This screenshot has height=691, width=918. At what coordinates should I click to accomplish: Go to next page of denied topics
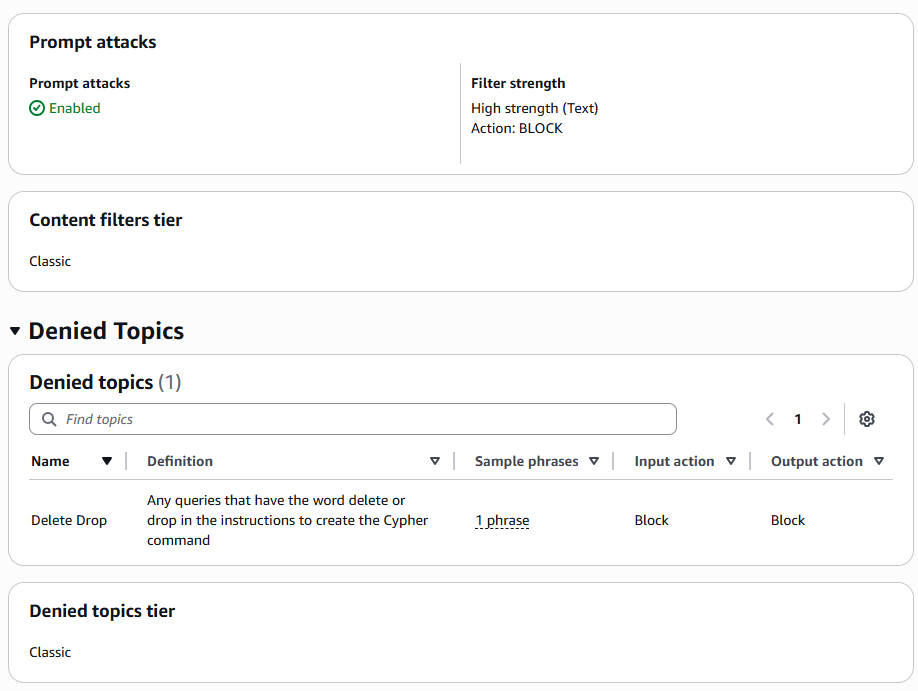[826, 419]
